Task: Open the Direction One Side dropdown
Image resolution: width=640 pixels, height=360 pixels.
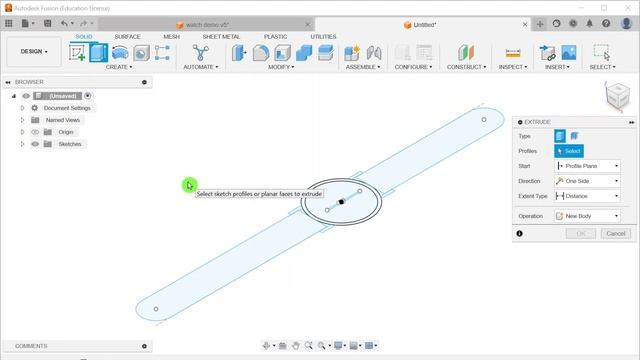Action: point(587,181)
